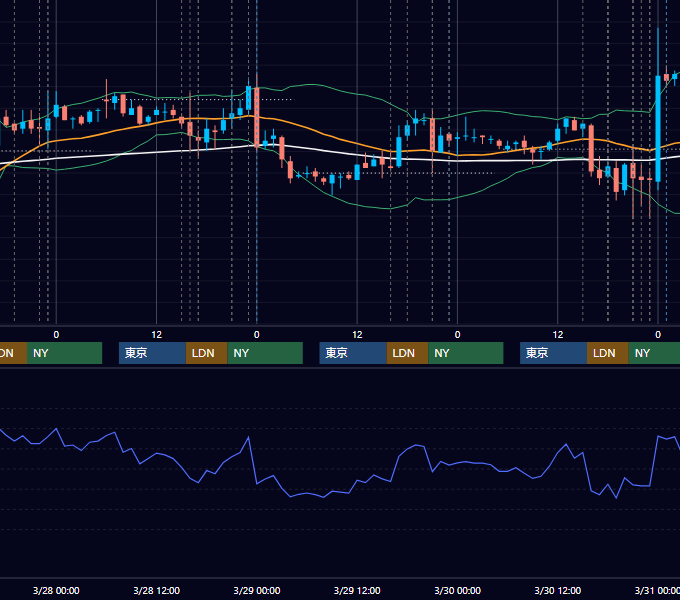Select the NY block following the 3/28 LDN block

coord(265,353)
